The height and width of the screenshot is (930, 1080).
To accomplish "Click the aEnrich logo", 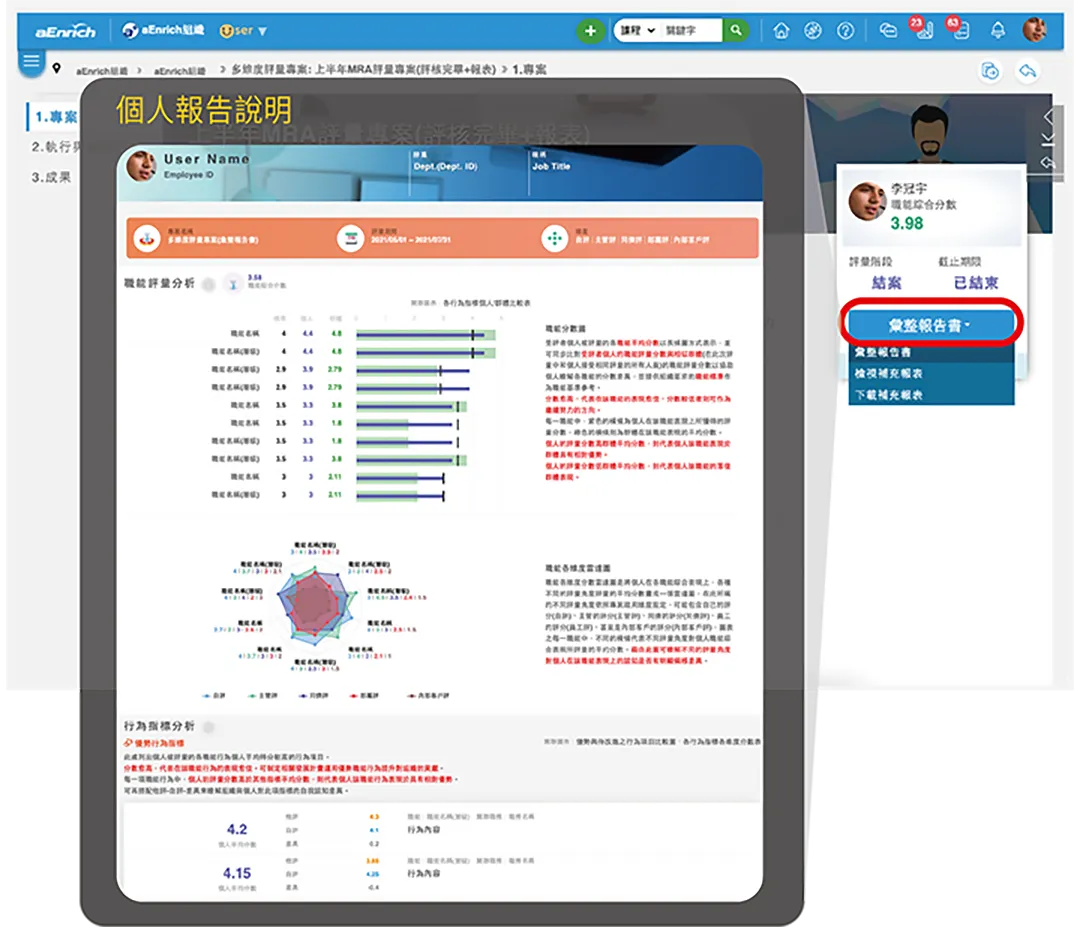I will click(65, 31).
